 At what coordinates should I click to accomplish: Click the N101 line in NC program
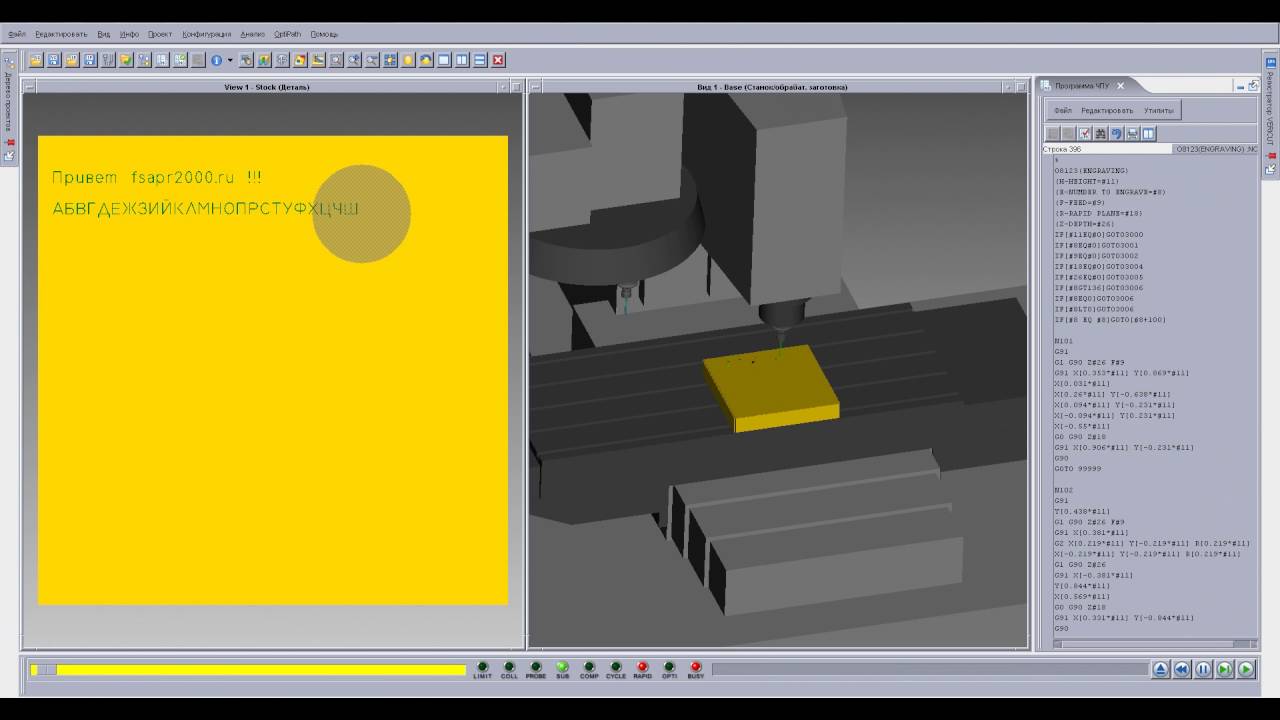click(1063, 341)
